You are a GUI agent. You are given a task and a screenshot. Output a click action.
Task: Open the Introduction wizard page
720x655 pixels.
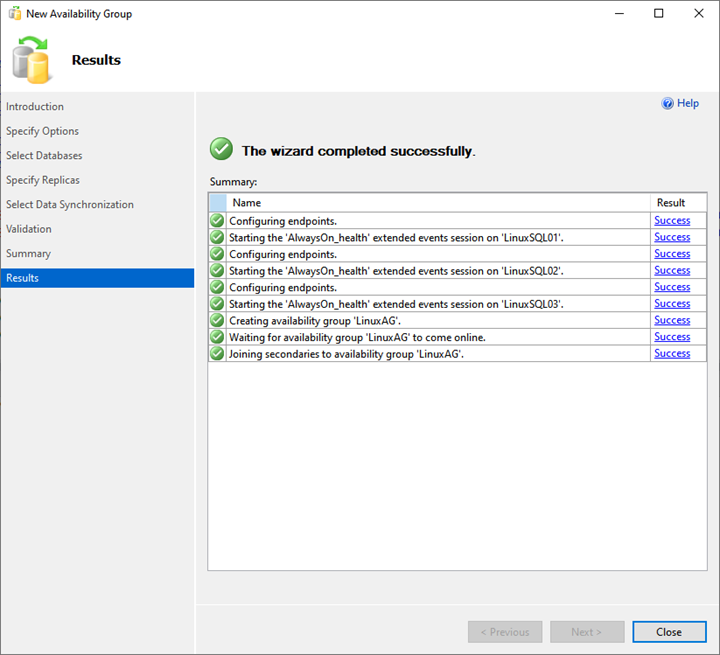point(35,107)
